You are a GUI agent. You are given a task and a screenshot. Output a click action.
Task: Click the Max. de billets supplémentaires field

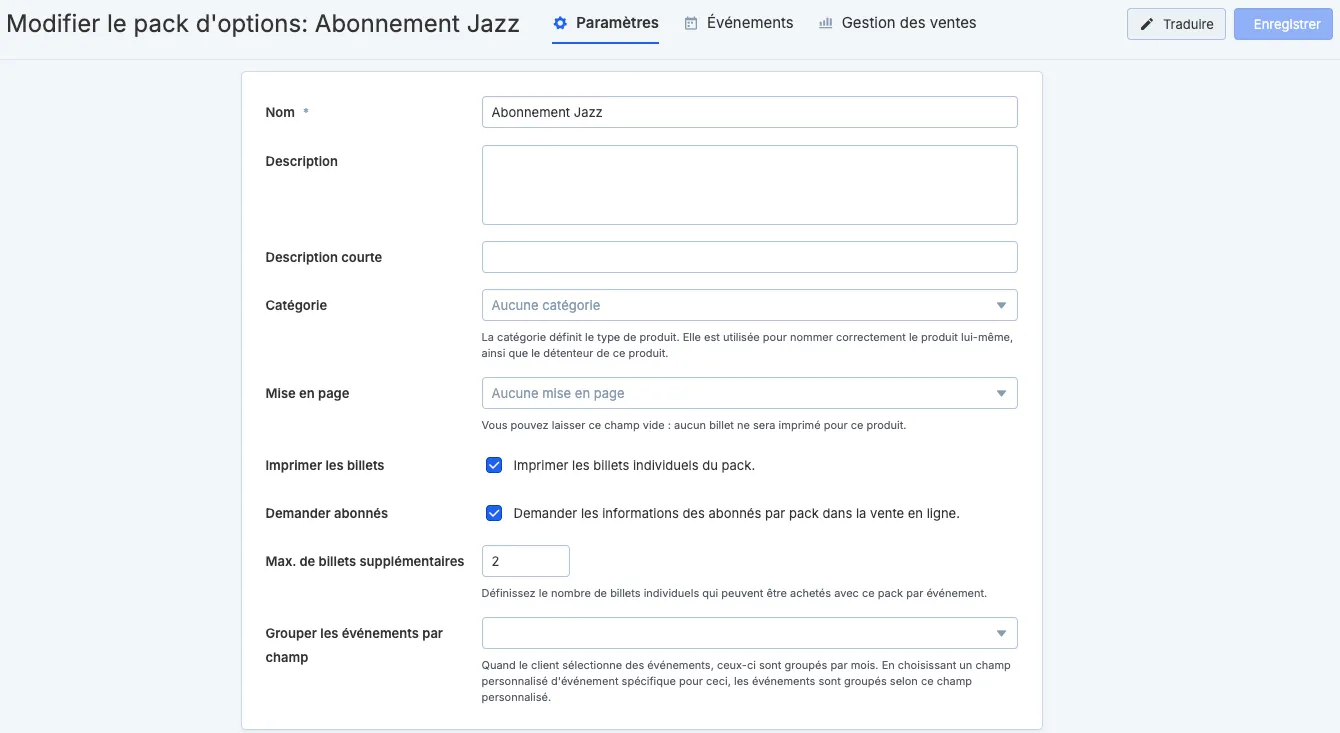[x=526, y=561]
